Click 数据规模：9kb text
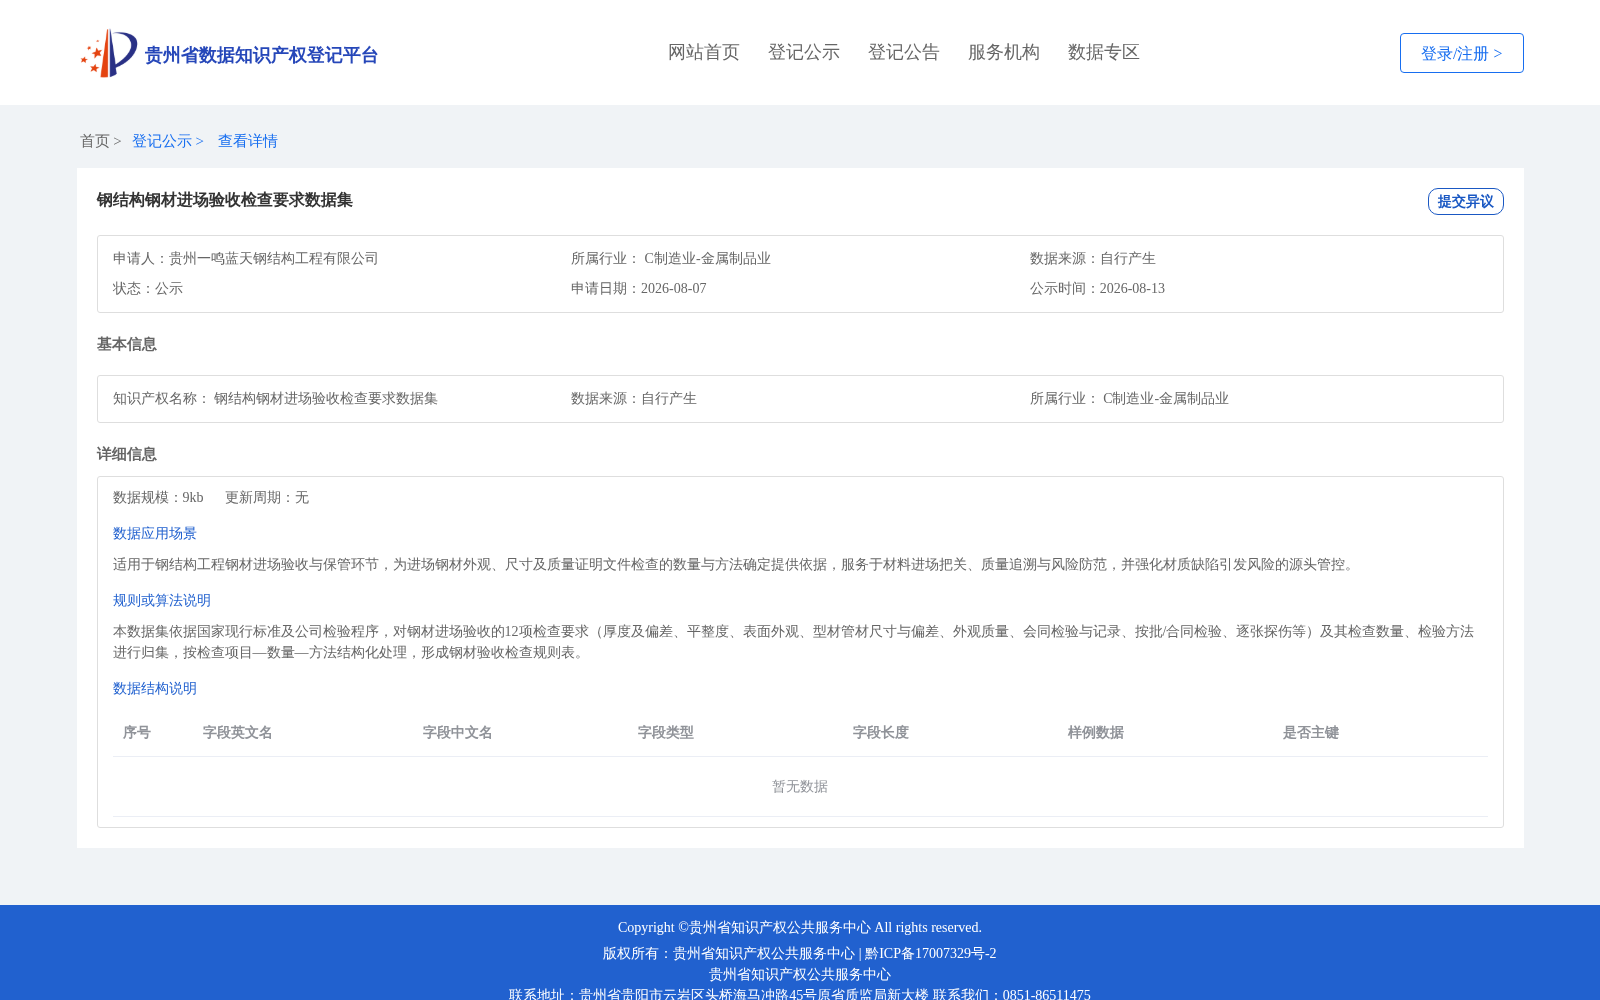1600x1000 pixels. click(158, 497)
